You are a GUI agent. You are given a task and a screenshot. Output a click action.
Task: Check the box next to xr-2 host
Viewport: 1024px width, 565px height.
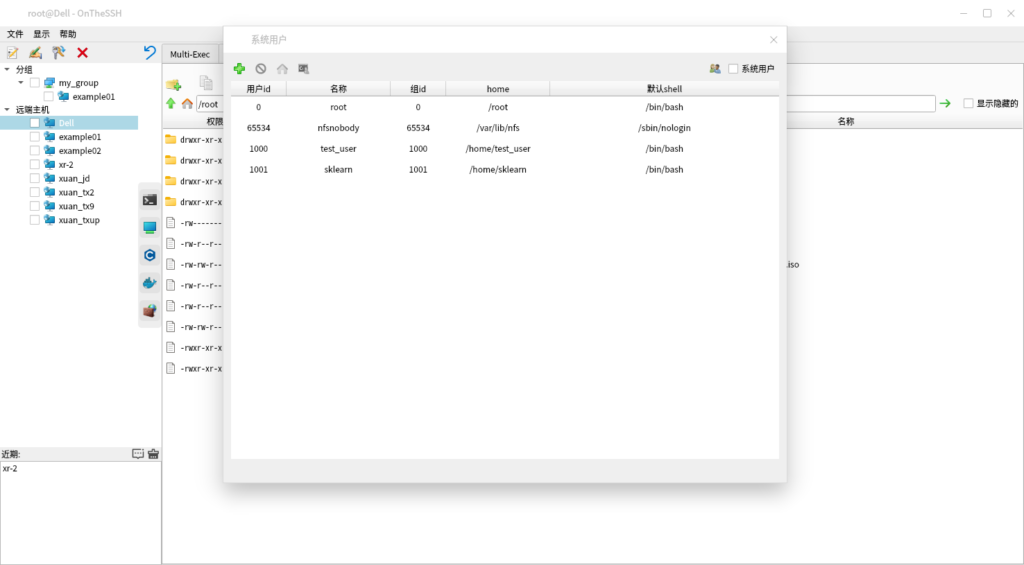(35, 165)
